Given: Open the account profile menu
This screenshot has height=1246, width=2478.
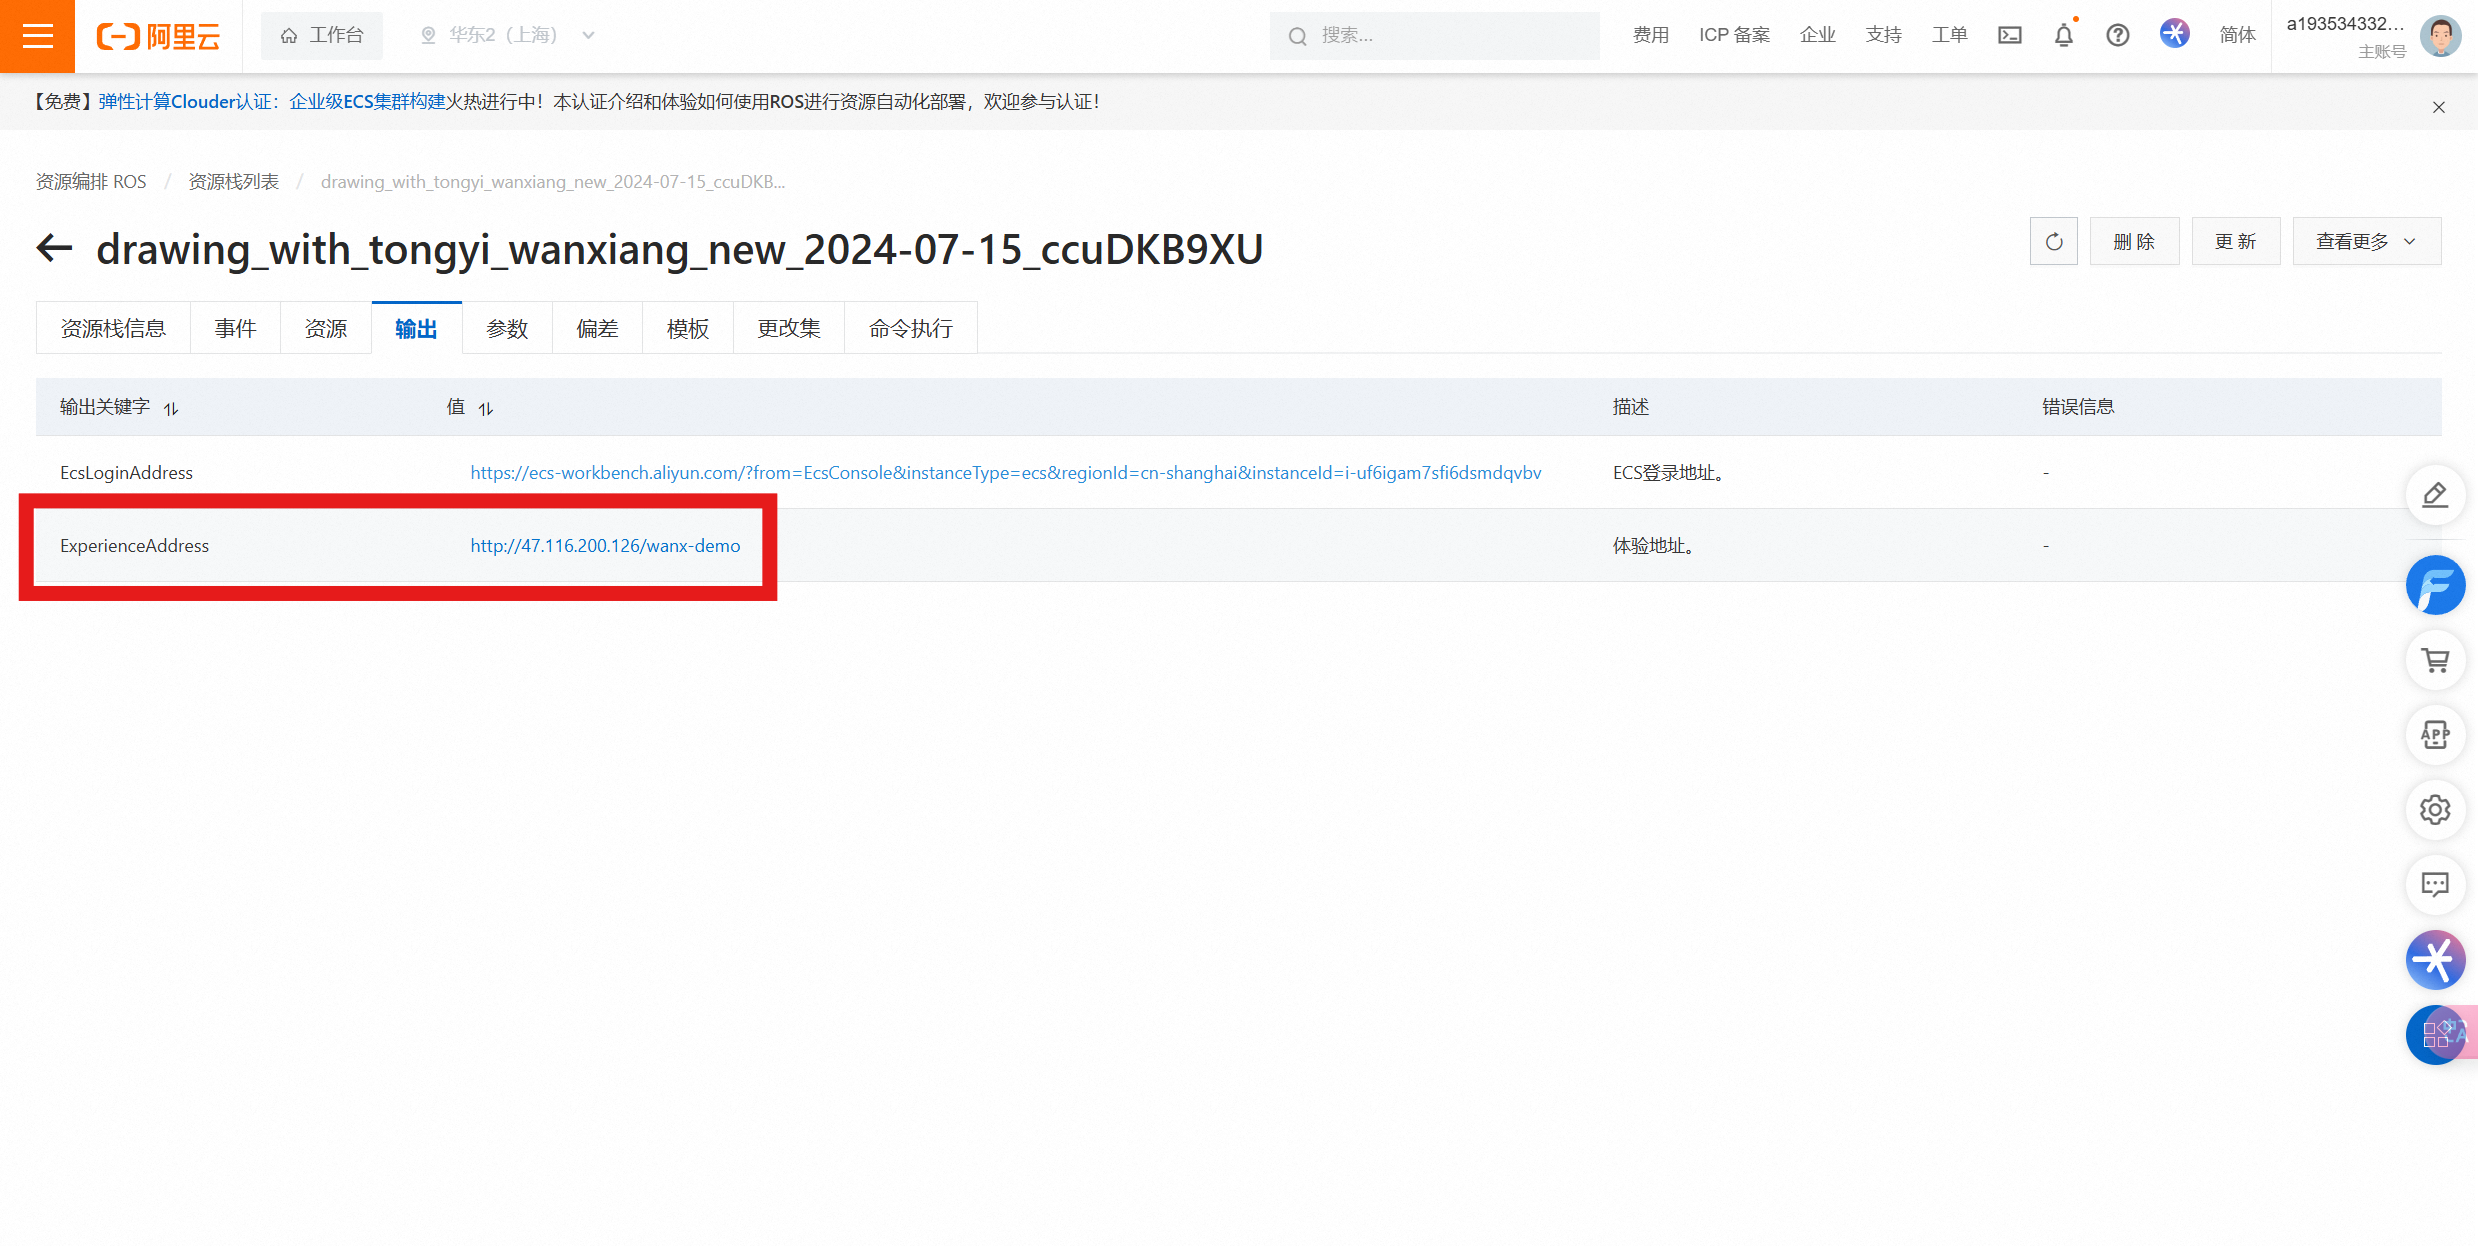Looking at the screenshot, I should [2440, 36].
